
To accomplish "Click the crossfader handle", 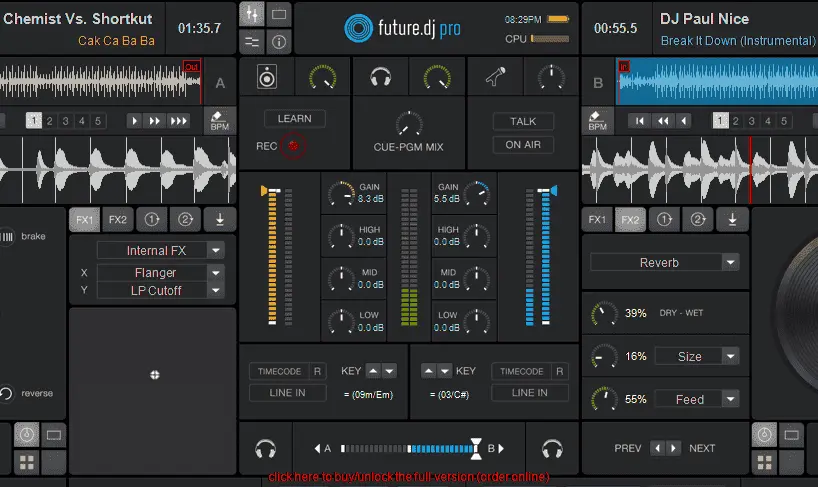I will pos(476,448).
